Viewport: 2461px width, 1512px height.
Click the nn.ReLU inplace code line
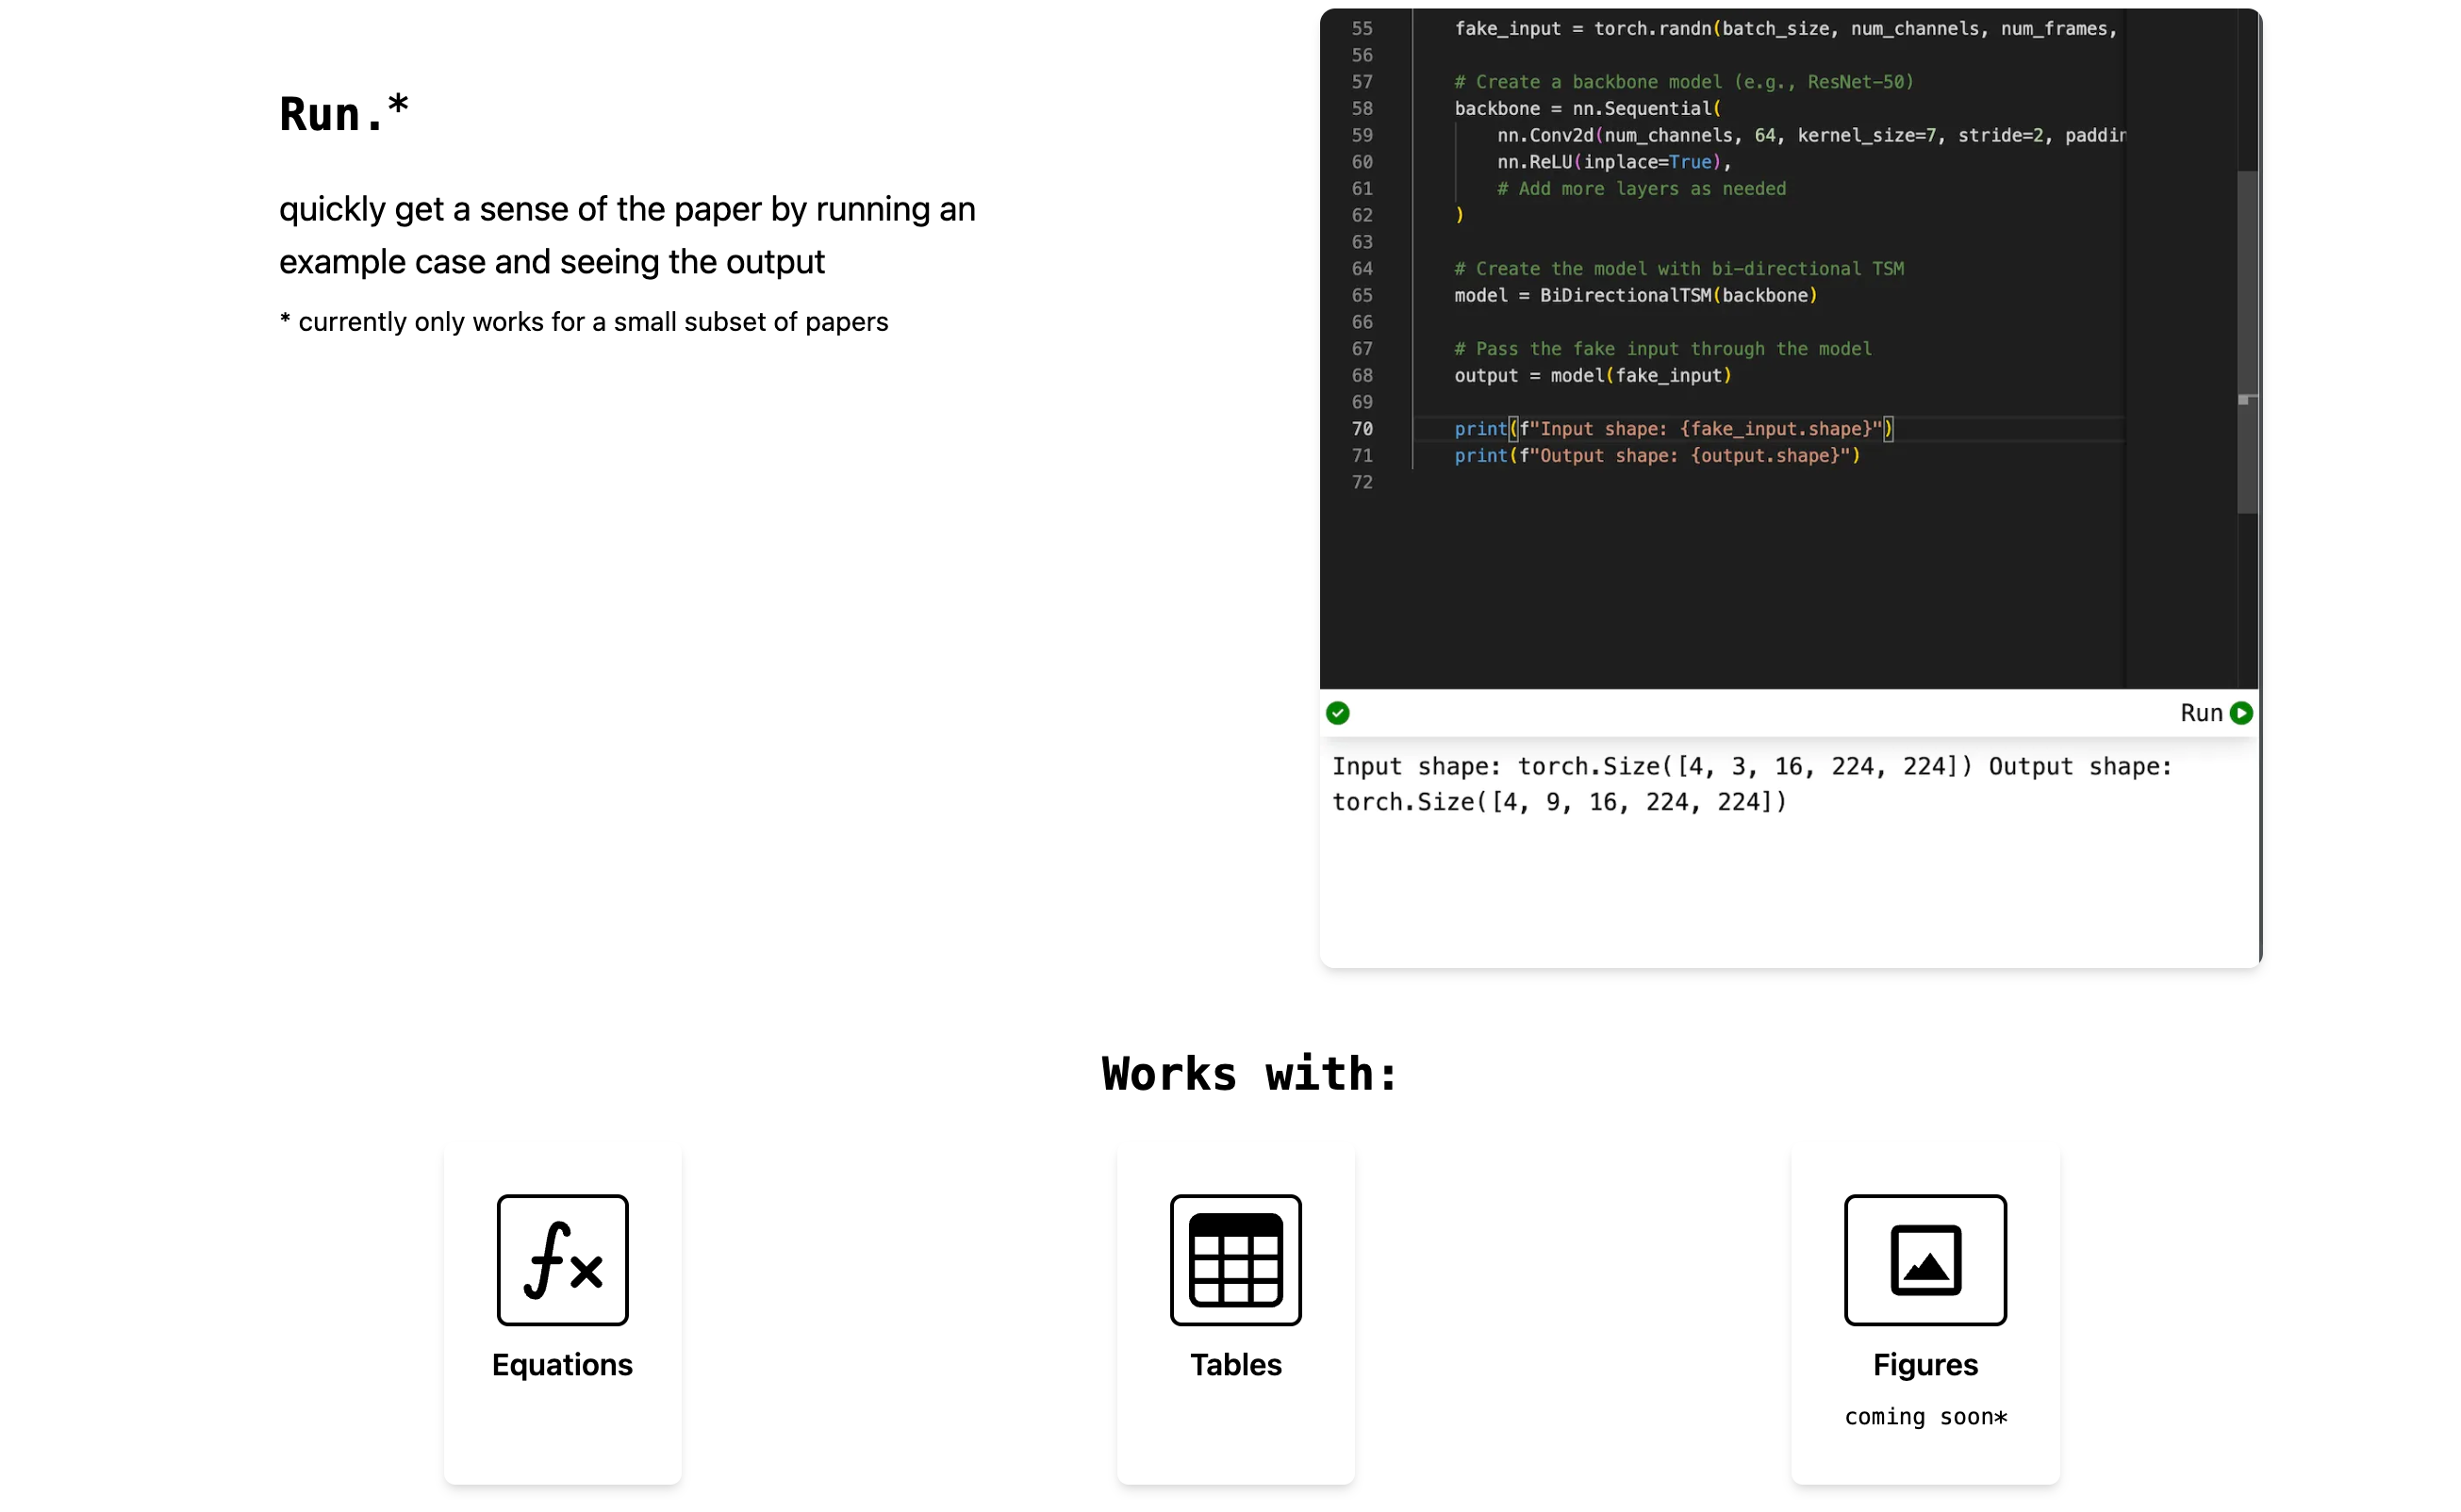click(x=1612, y=162)
